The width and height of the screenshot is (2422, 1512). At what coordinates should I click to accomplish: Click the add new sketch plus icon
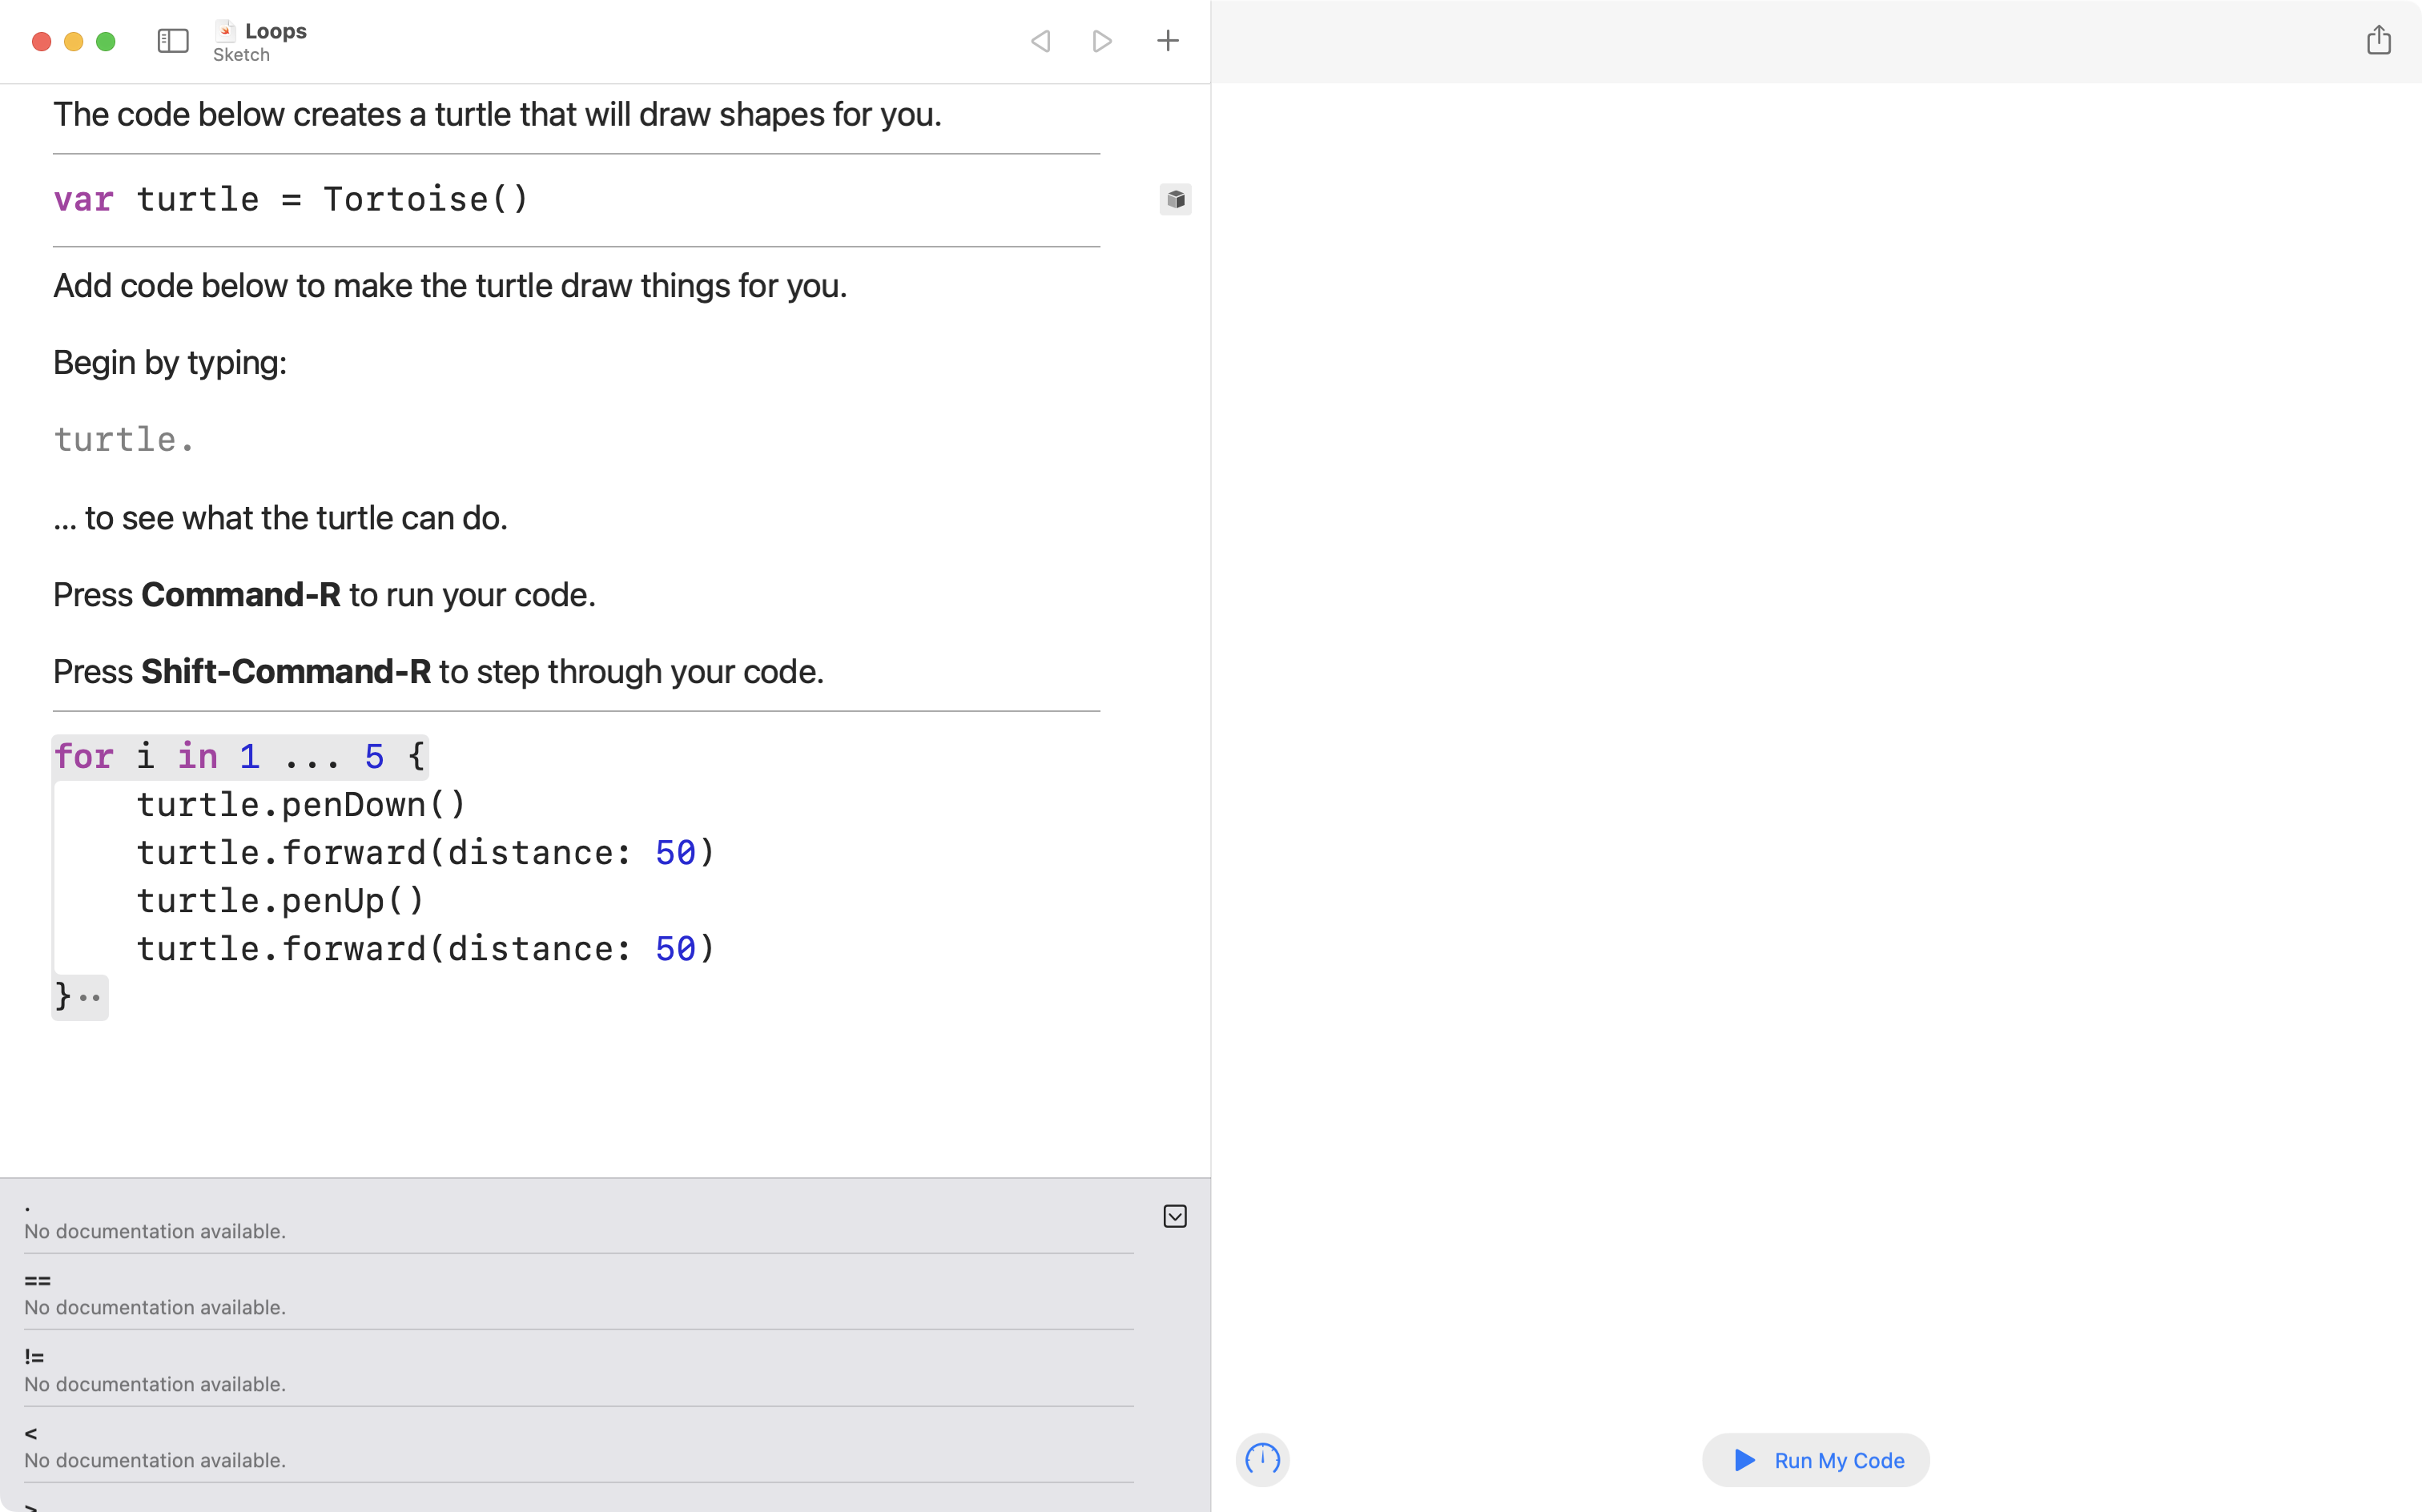coord(1167,40)
